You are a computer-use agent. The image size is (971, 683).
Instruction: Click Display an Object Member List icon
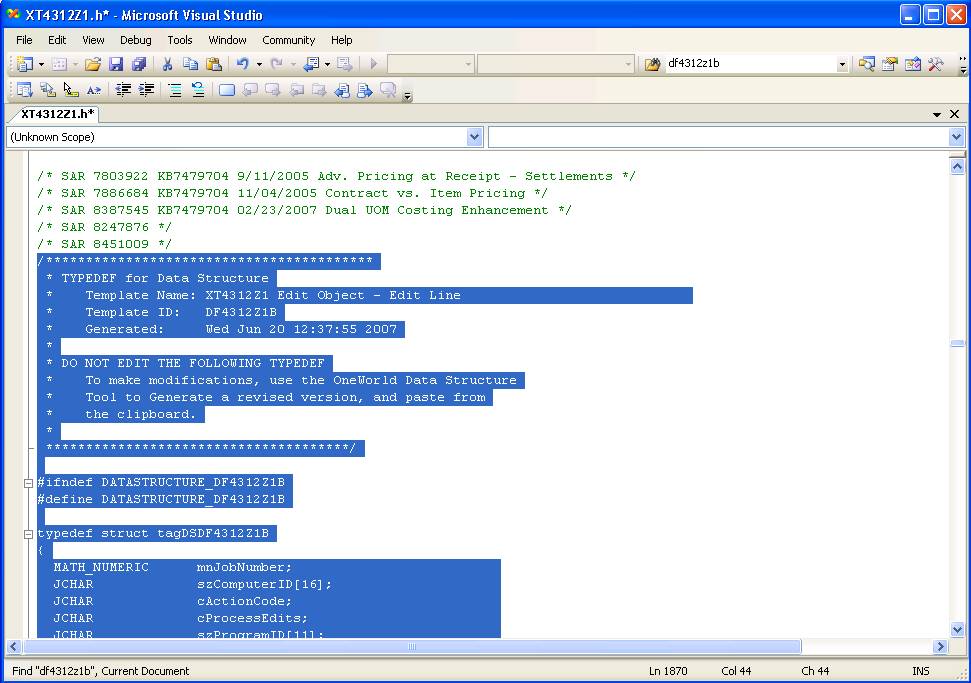[25, 90]
